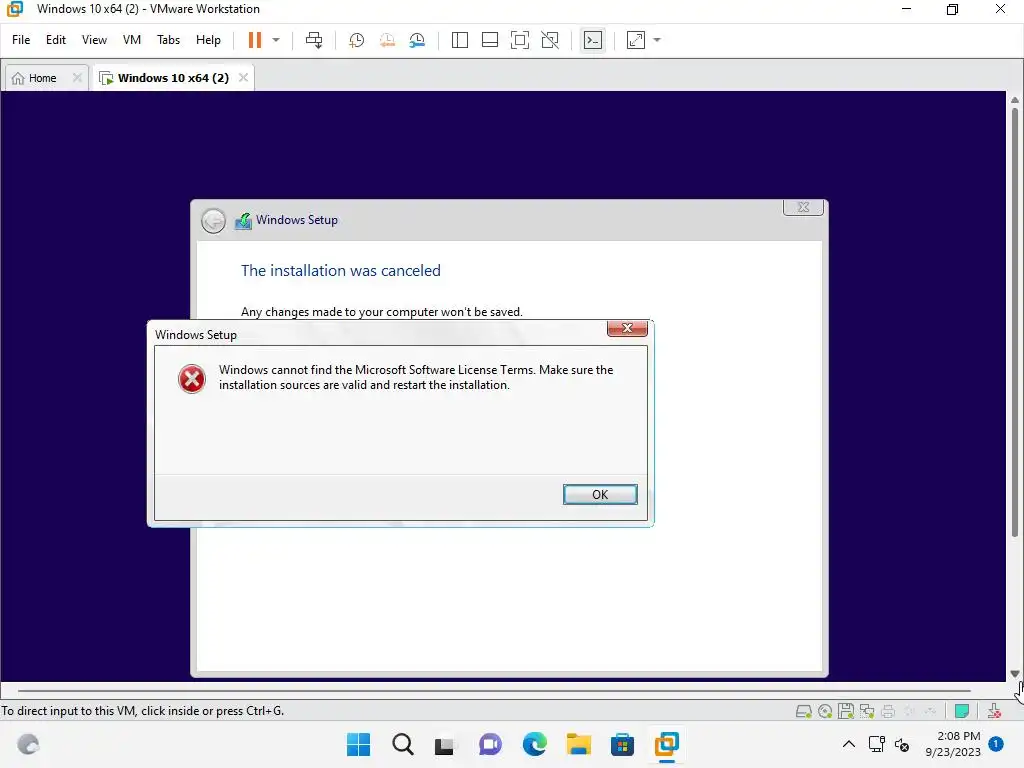Open the Tabs menu
The image size is (1024, 768).
pyautogui.click(x=168, y=40)
